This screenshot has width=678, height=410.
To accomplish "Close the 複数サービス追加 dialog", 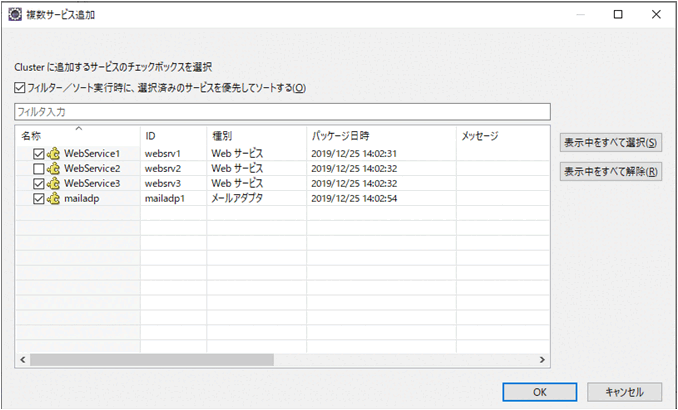I will pyautogui.click(x=656, y=14).
